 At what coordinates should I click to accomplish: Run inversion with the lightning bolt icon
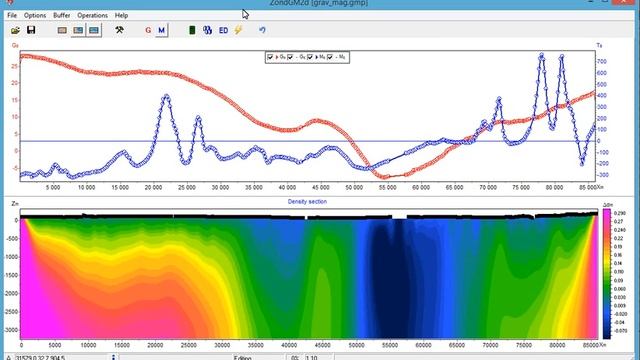coord(238,30)
